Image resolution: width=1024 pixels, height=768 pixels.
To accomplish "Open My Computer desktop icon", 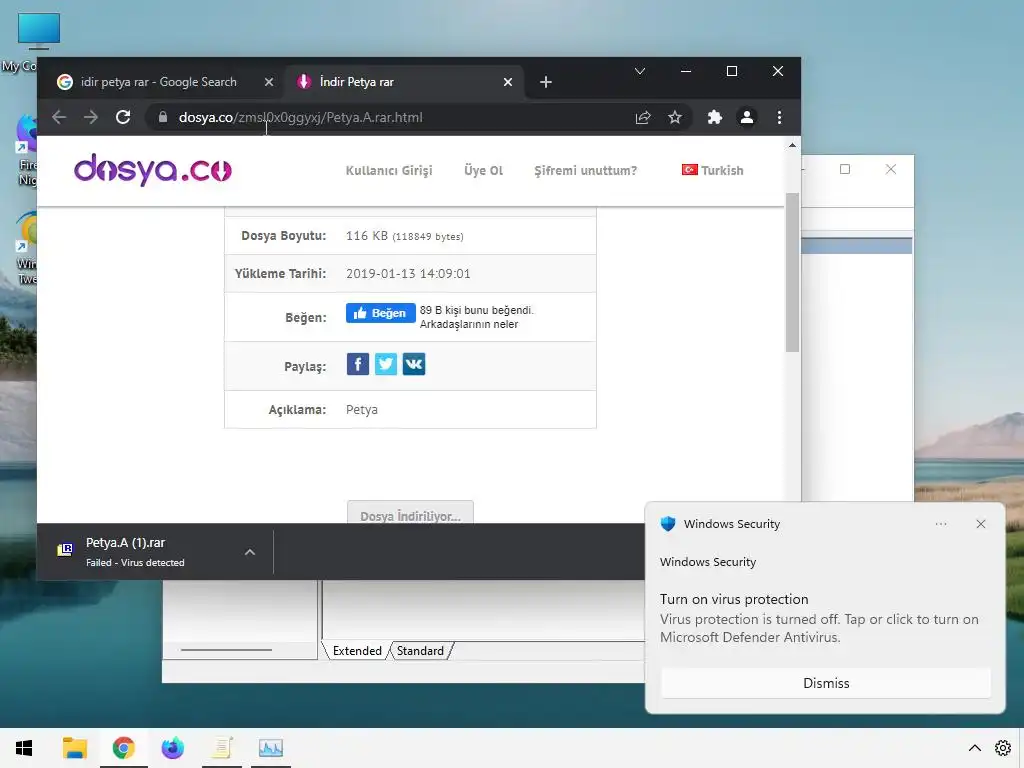I will pyautogui.click(x=39, y=31).
